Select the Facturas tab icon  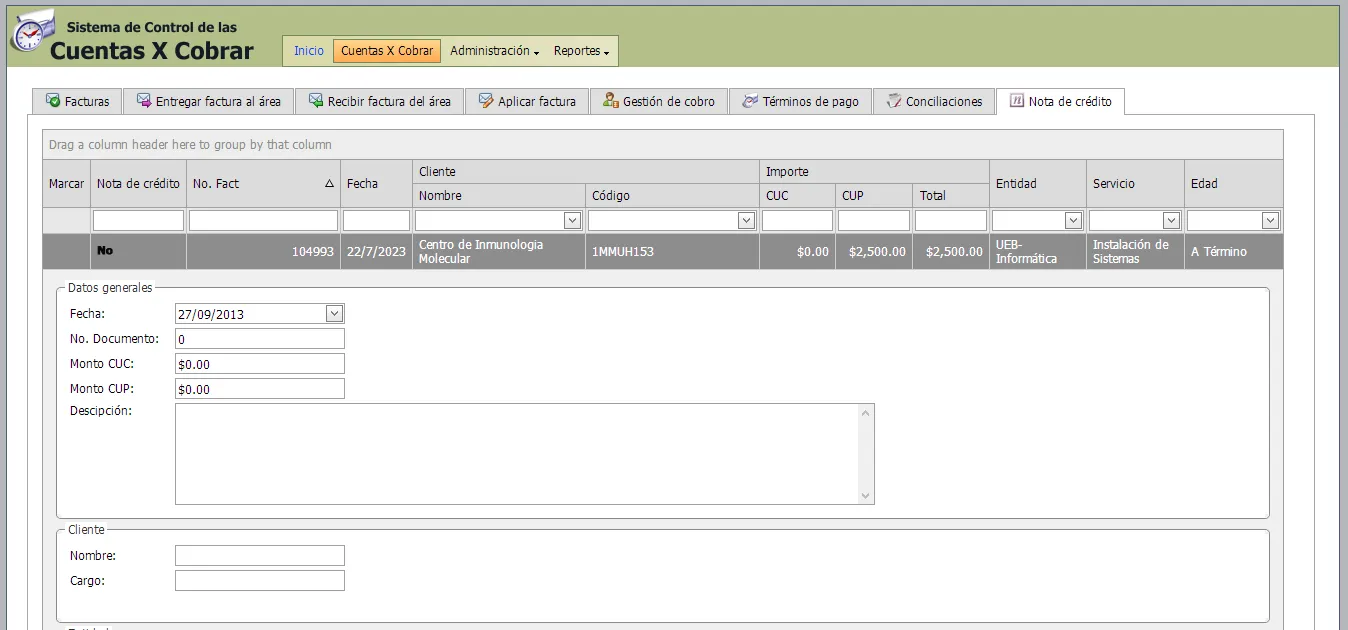[51, 100]
